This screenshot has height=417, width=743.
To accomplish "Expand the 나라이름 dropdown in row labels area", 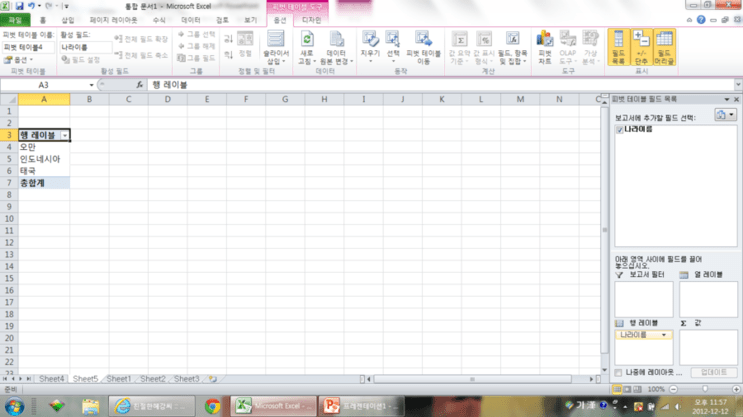I will [x=664, y=335].
